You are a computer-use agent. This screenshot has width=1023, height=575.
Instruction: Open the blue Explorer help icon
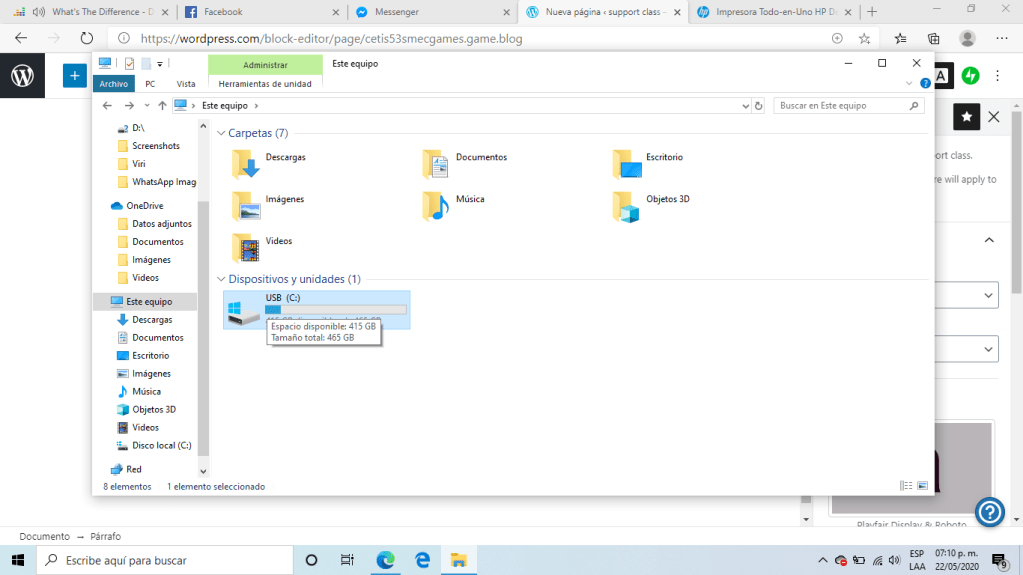click(925, 84)
